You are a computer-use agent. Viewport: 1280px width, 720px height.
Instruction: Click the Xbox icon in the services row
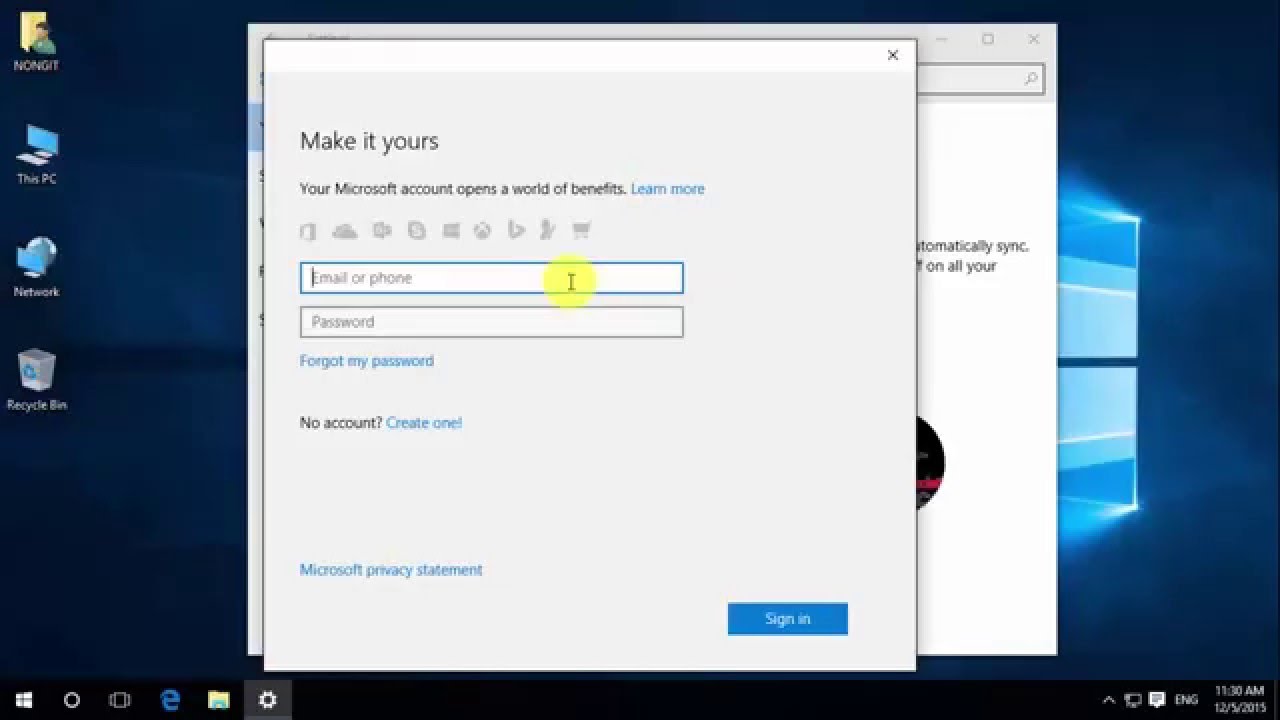pyautogui.click(x=482, y=231)
